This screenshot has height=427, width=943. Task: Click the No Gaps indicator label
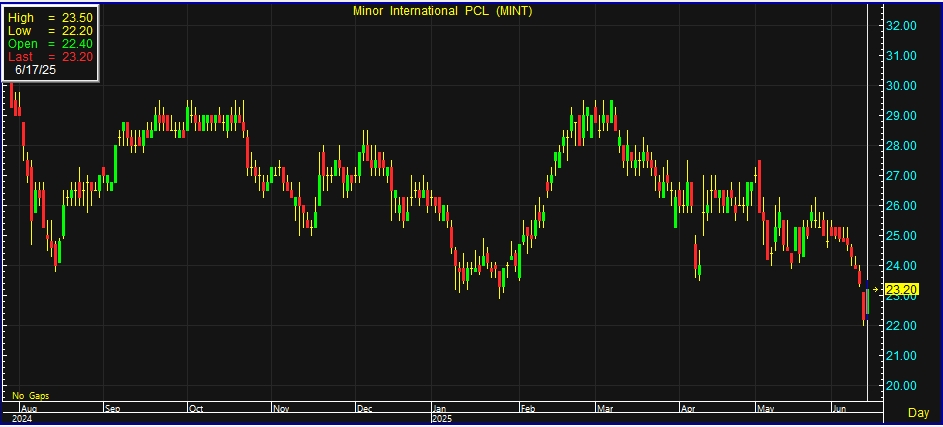pos(29,396)
